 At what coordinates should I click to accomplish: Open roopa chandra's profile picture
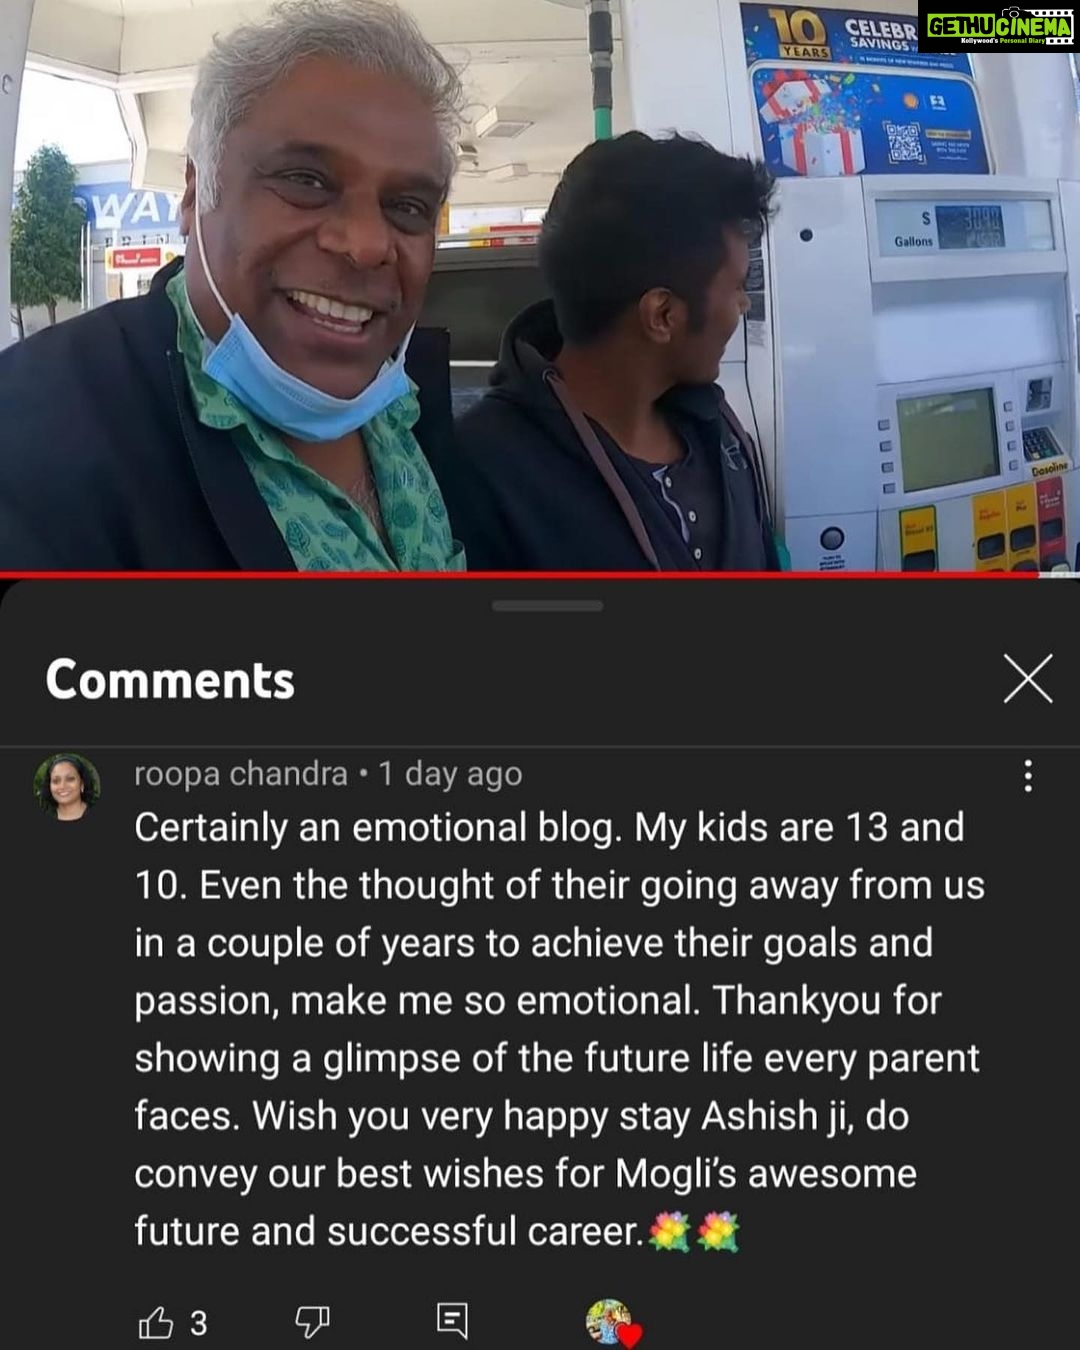67,787
